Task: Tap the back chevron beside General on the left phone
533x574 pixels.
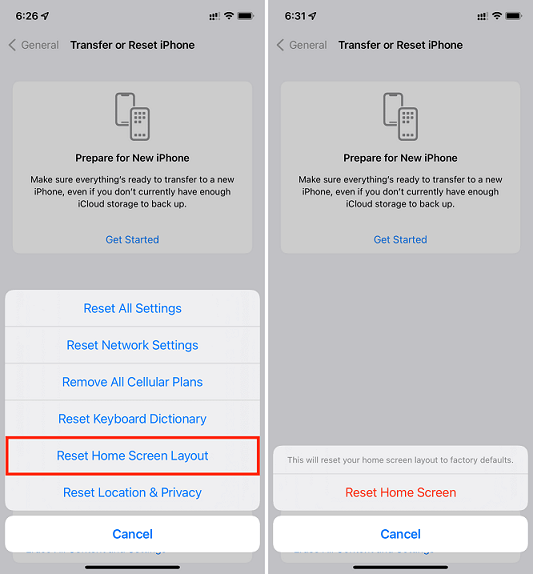Action: click(x=12, y=45)
